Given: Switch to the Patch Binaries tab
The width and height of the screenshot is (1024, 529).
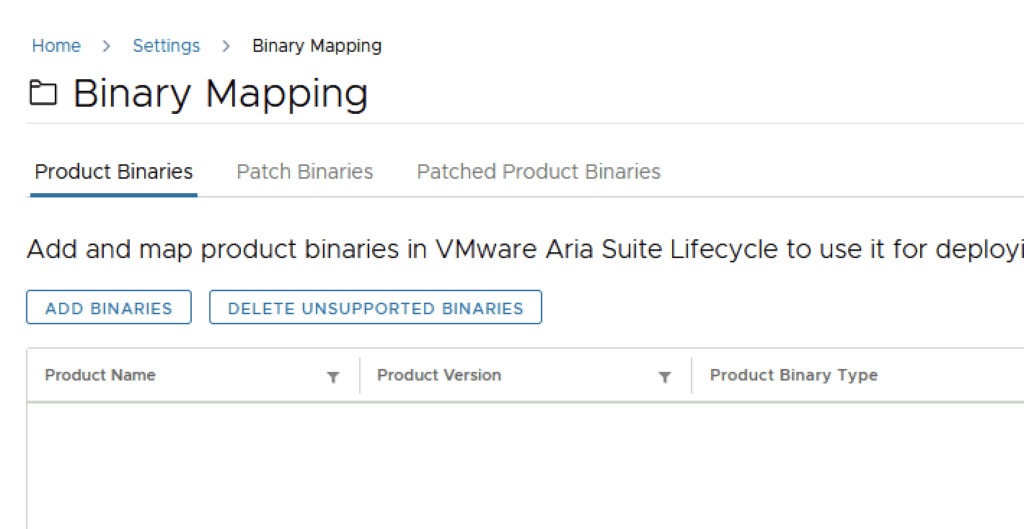Looking at the screenshot, I should tap(305, 172).
